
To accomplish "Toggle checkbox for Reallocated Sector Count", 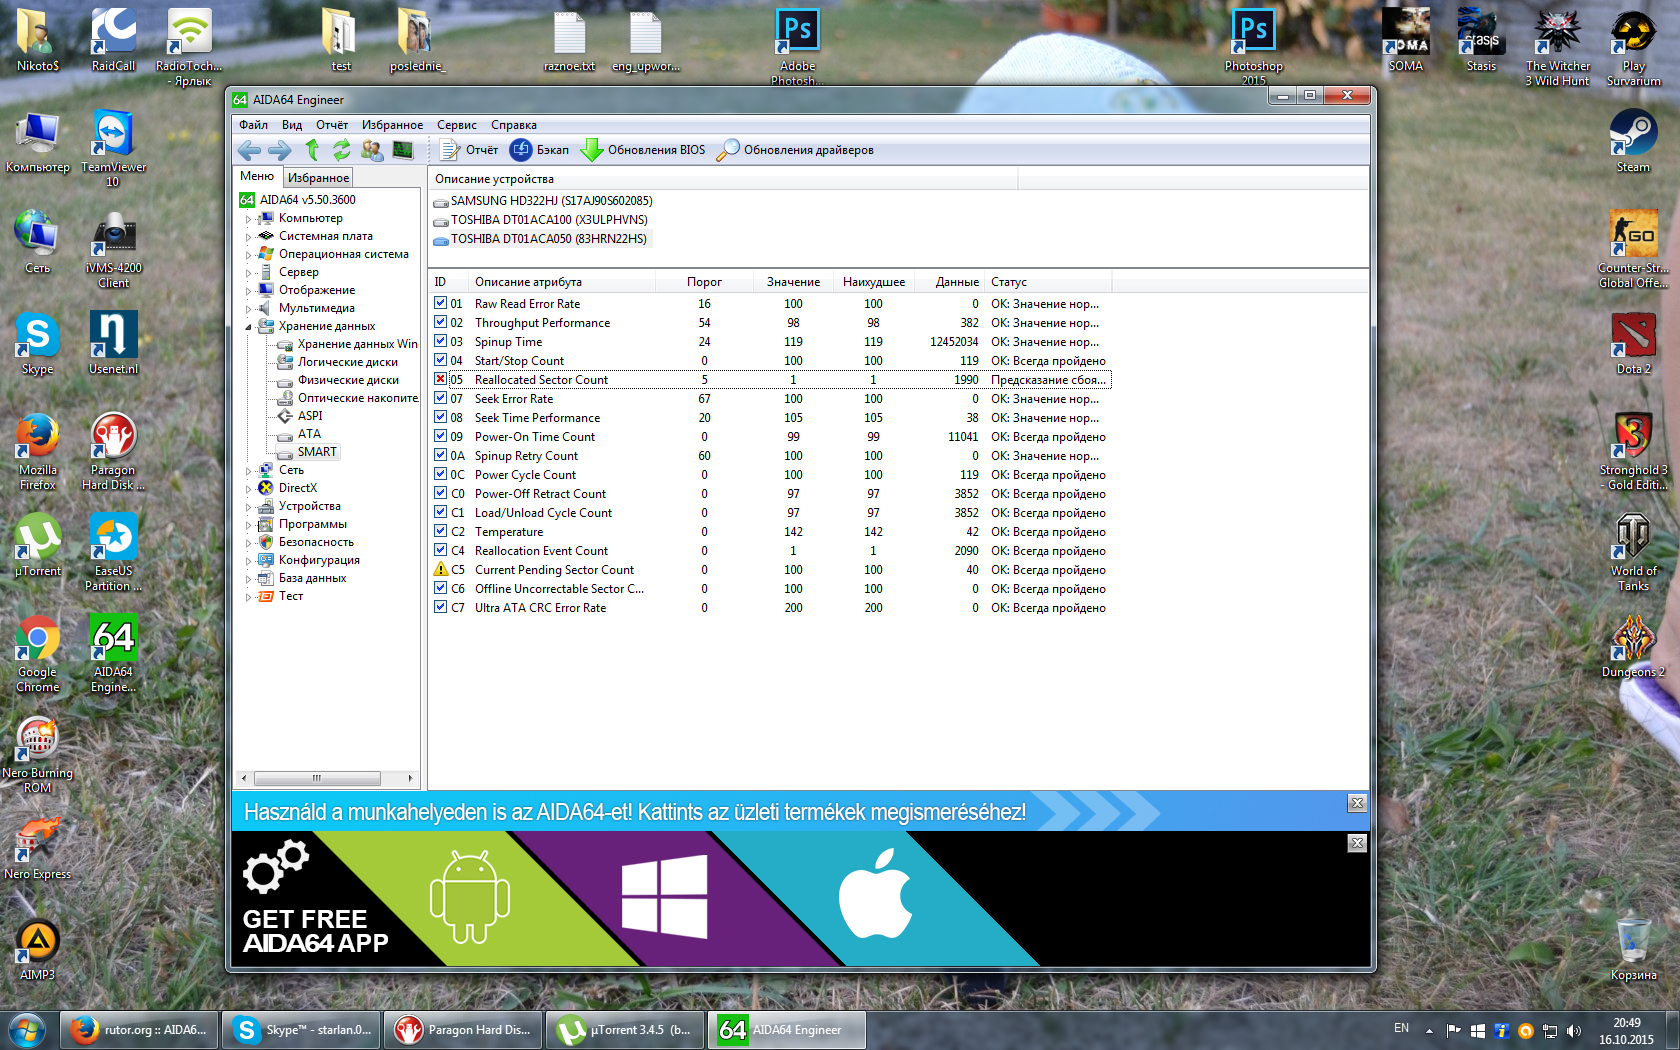I will click(x=440, y=379).
